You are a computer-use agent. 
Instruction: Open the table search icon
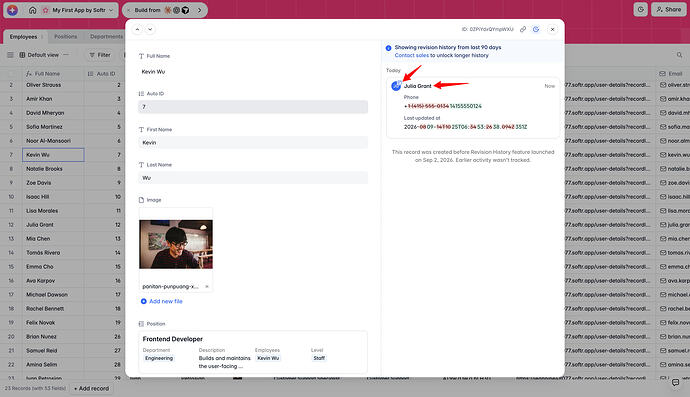tap(679, 55)
